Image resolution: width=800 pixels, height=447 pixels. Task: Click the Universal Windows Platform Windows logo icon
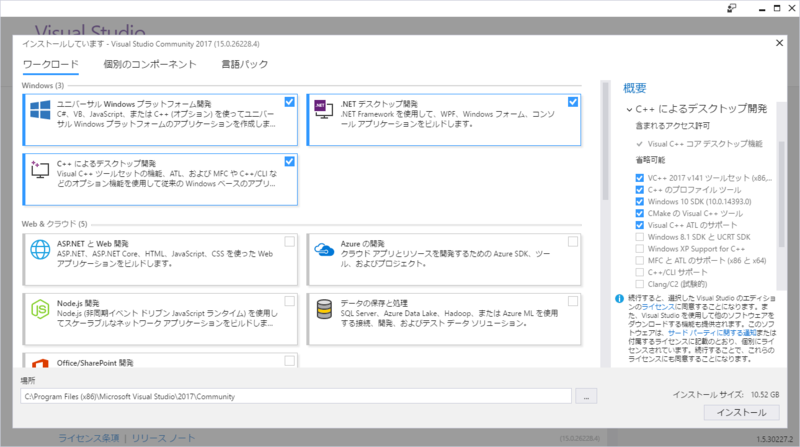pyautogui.click(x=40, y=110)
